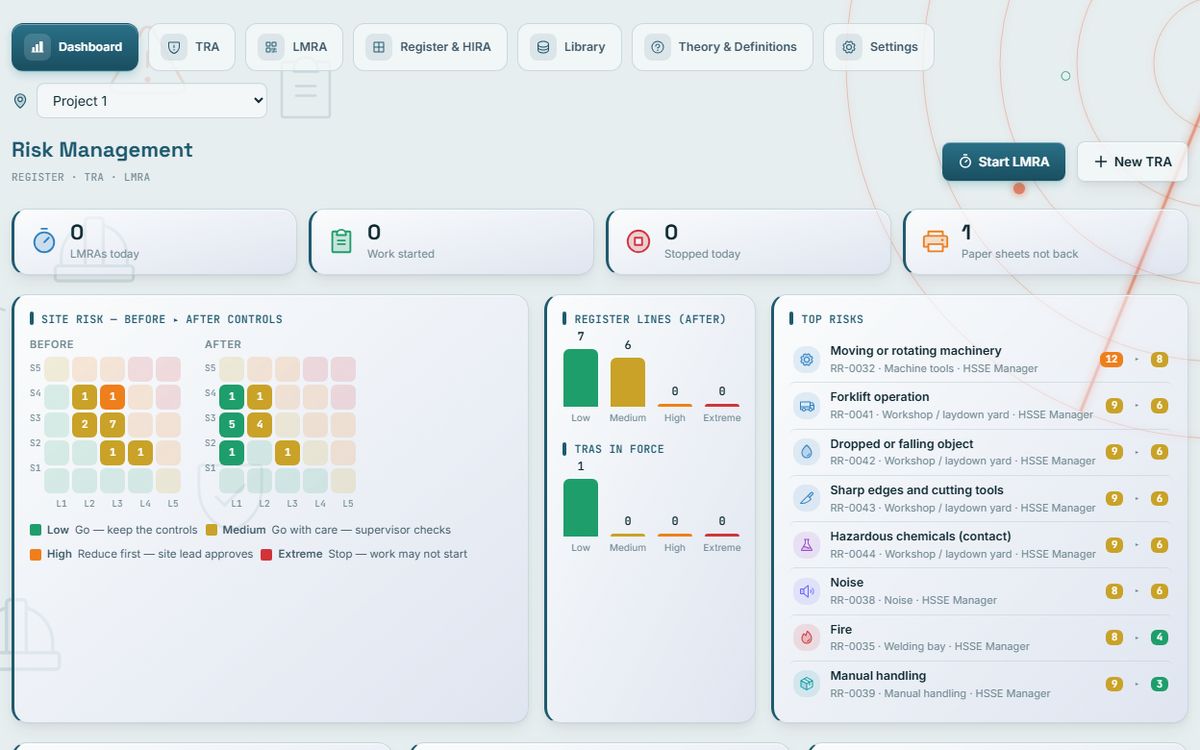The width and height of the screenshot is (1200, 750).
Task: Click the New TRA button
Action: [1132, 161]
